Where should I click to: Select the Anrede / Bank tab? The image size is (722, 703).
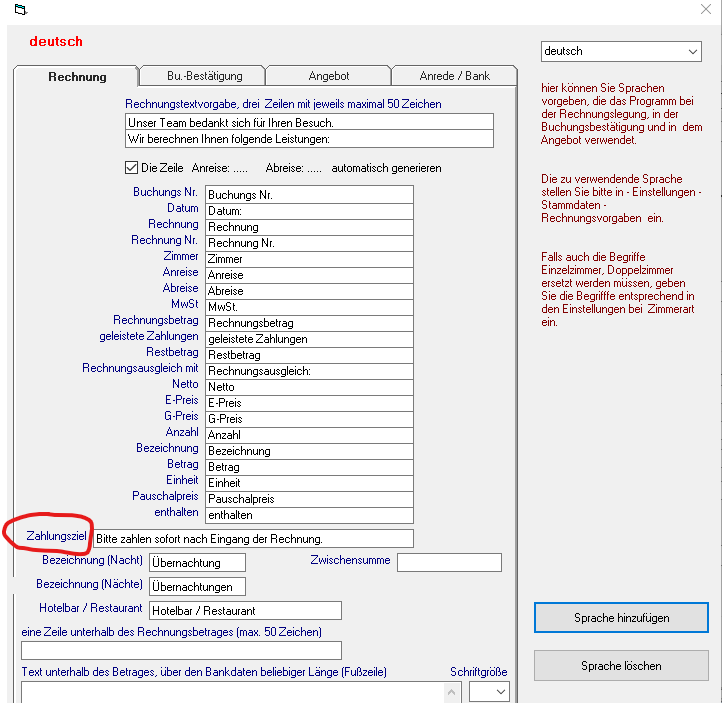[454, 76]
